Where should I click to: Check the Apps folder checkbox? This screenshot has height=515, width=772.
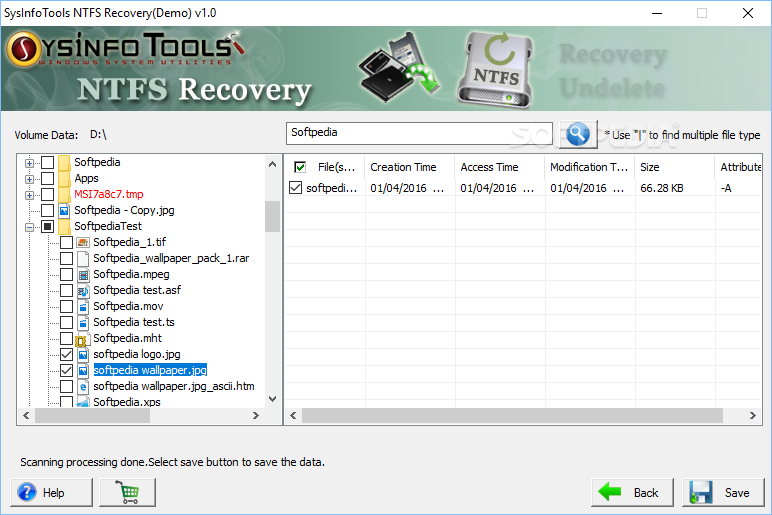pyautogui.click(x=47, y=178)
